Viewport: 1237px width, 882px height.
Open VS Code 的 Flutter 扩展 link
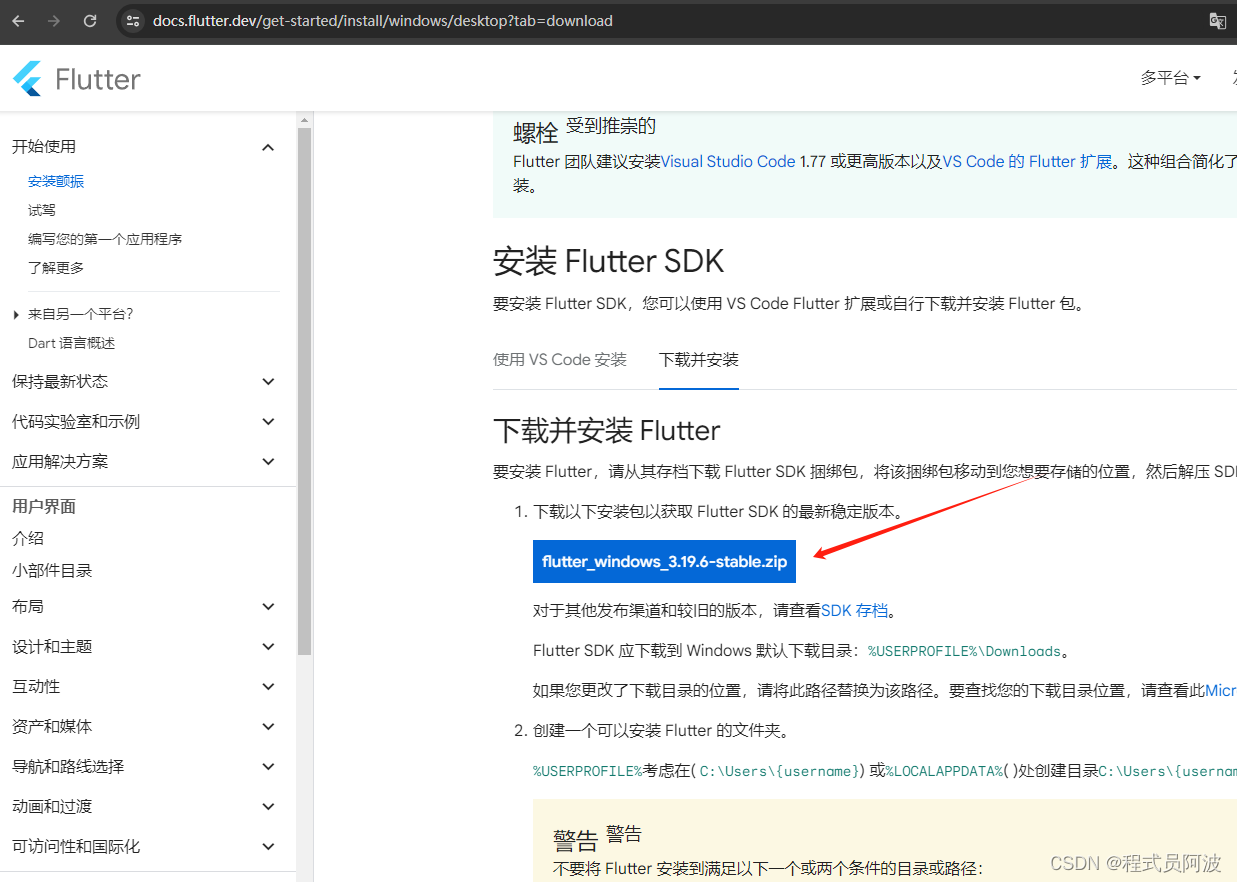[1028, 161]
